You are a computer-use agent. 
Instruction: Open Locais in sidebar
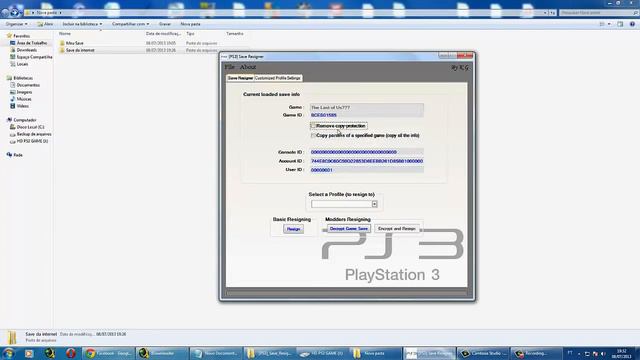pyautogui.click(x=22, y=64)
